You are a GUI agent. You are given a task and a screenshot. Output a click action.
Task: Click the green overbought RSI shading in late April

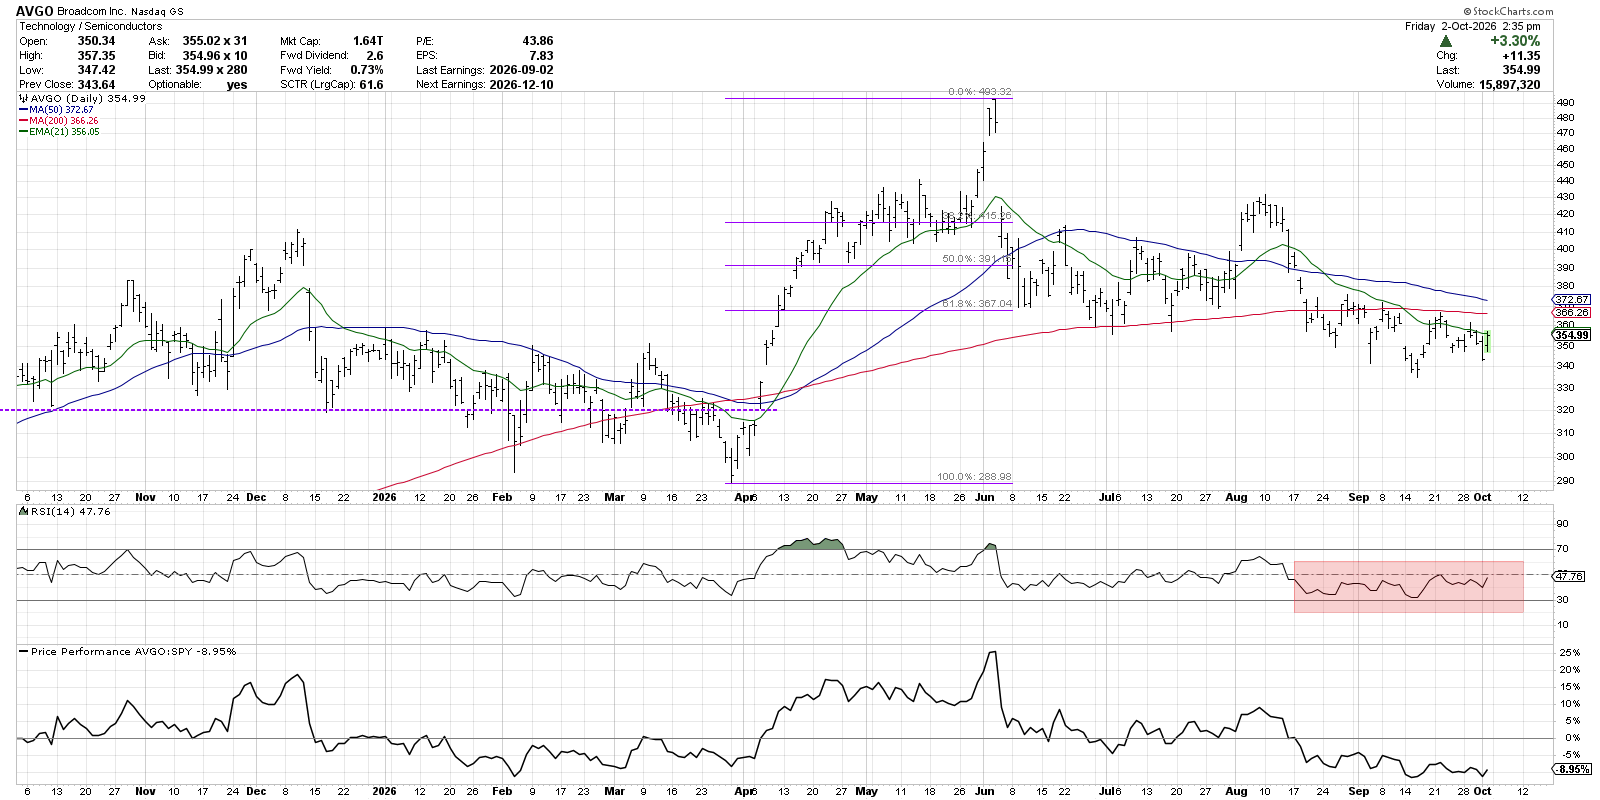click(811, 544)
